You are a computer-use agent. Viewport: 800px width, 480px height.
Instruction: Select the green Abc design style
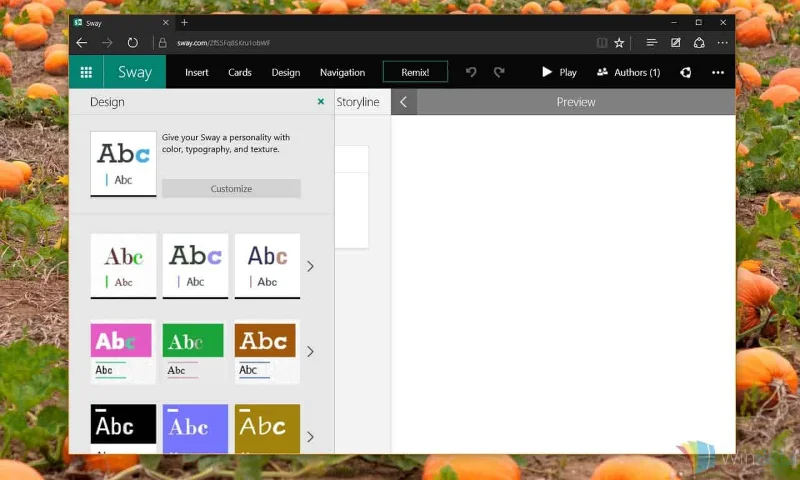(x=195, y=350)
